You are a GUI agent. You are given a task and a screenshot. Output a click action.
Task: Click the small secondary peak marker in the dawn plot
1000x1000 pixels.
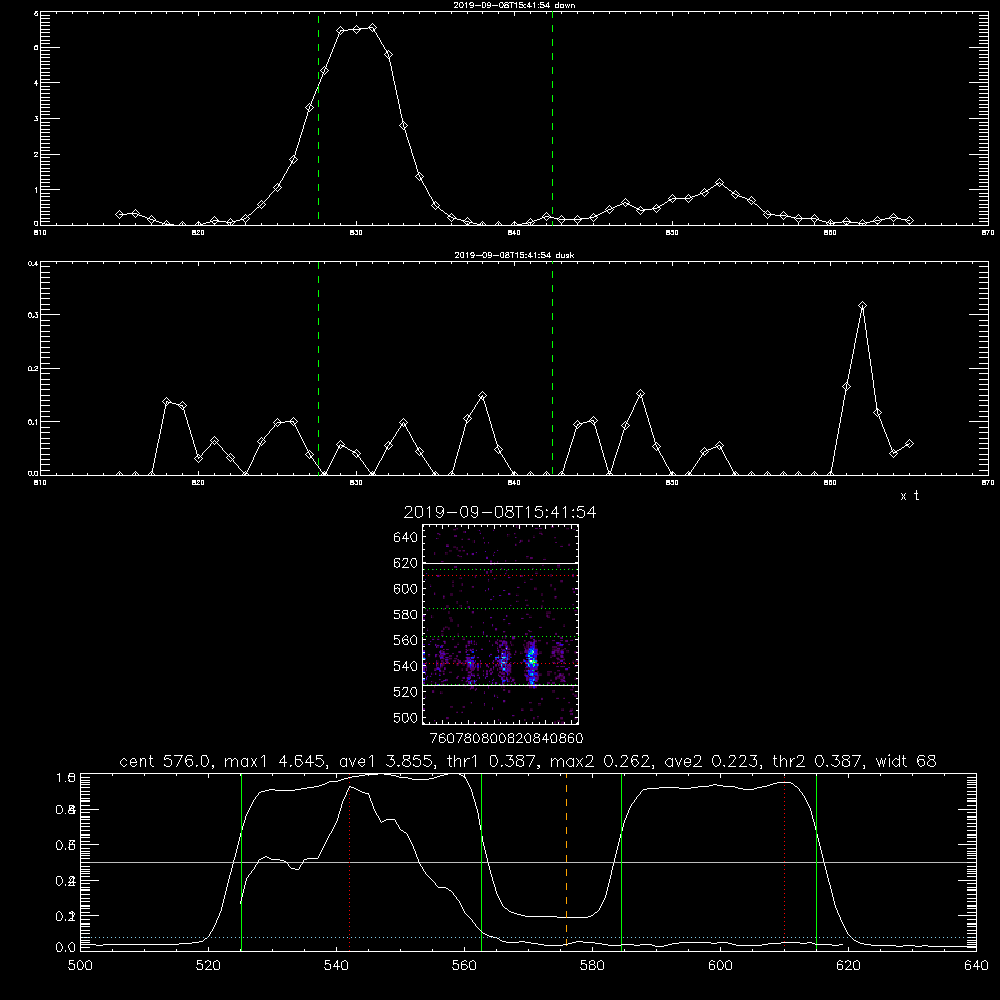(719, 182)
